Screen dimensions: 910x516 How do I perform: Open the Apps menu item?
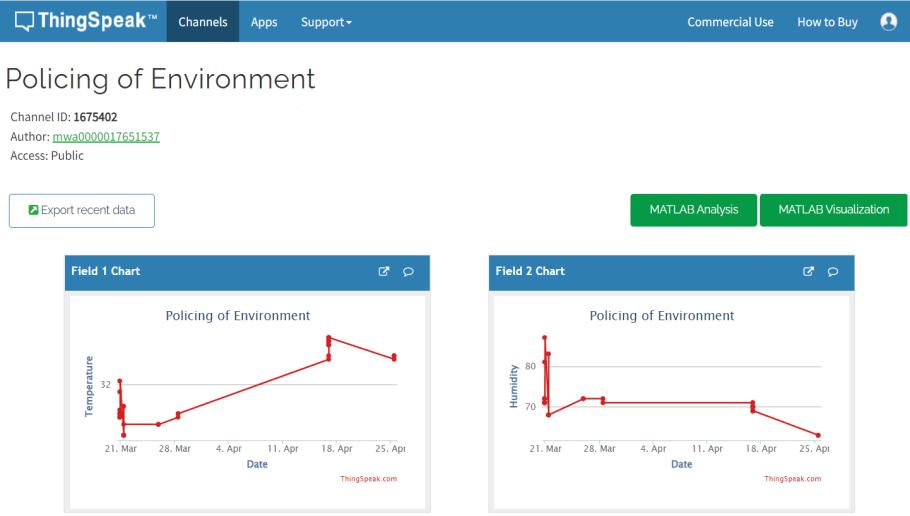click(264, 22)
